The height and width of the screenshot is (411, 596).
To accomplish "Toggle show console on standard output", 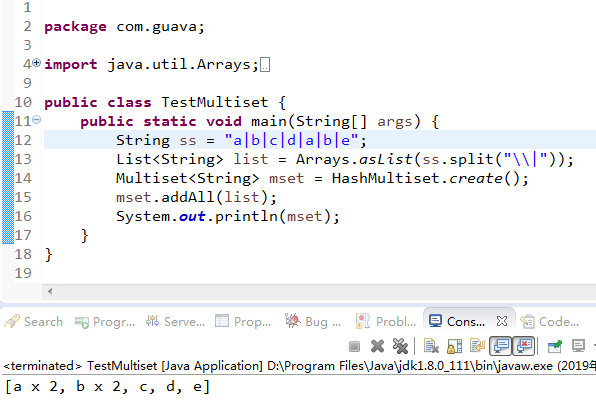I will [501, 346].
